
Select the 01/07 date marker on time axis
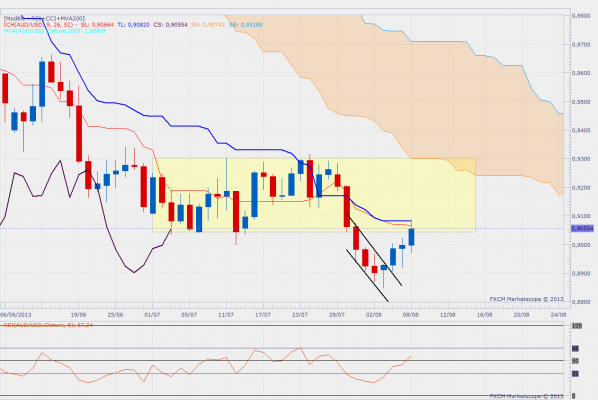152,315
